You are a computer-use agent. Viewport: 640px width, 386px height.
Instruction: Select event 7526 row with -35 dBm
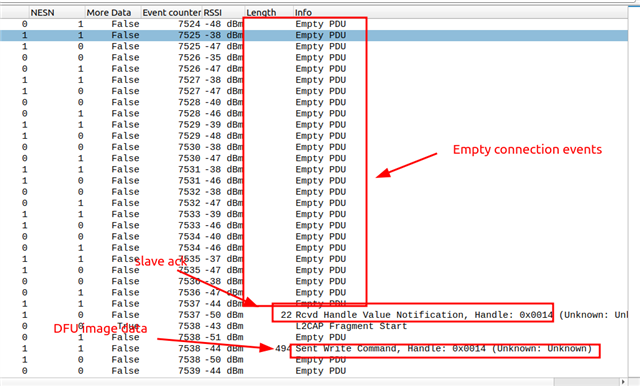click(314, 58)
